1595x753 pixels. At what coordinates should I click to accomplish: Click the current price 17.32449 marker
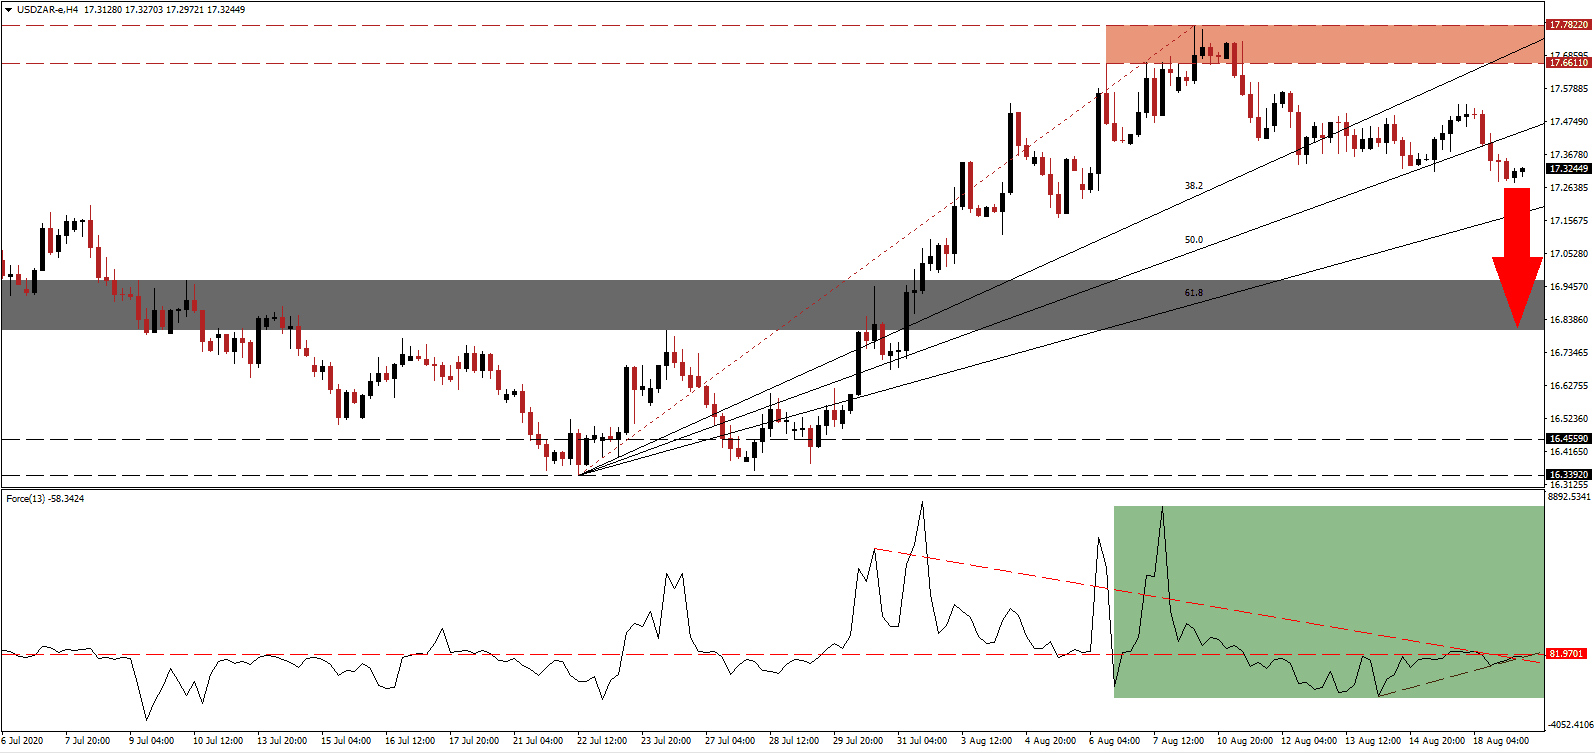click(x=1567, y=169)
